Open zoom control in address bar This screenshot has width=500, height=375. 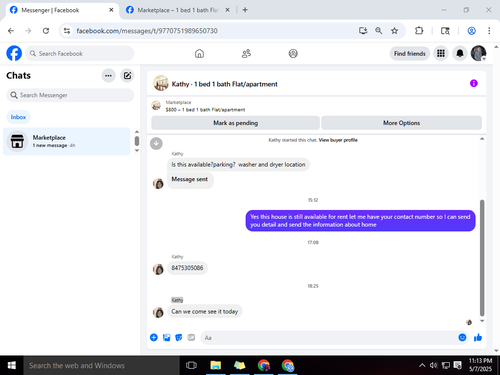(379, 31)
